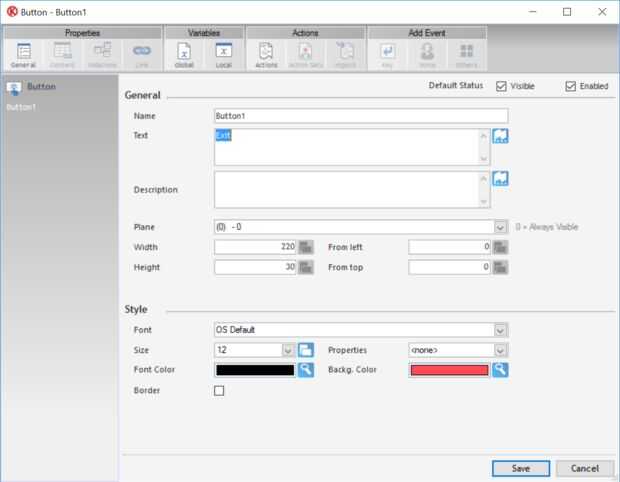
Task: Click the 'Default Status' label
Action: (x=456, y=85)
